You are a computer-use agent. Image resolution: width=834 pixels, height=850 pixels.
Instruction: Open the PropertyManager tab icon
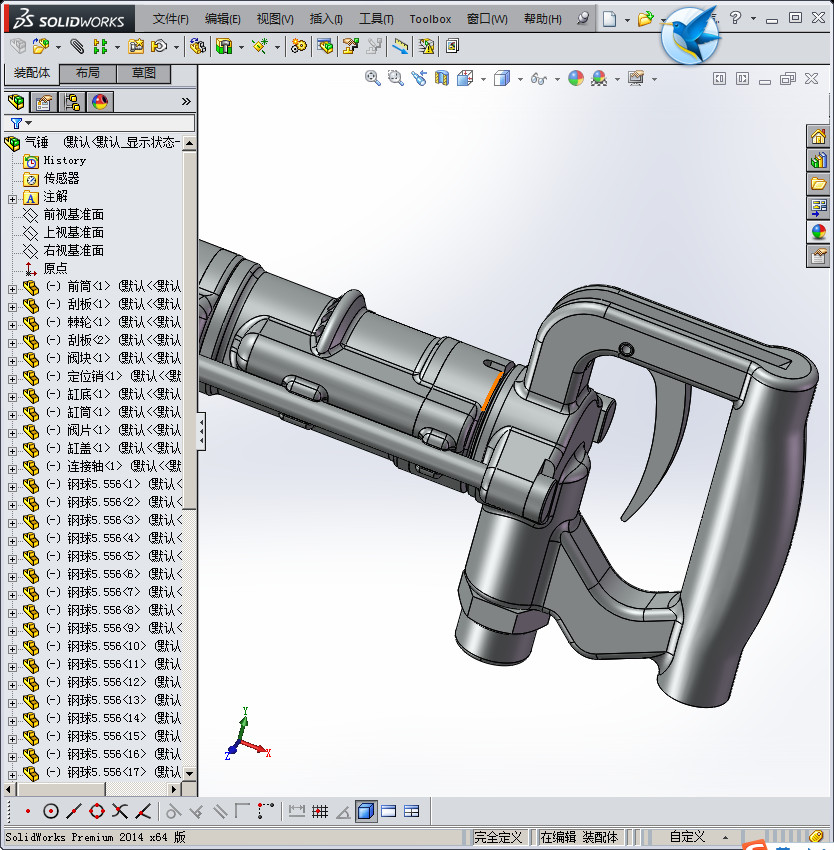(x=43, y=102)
